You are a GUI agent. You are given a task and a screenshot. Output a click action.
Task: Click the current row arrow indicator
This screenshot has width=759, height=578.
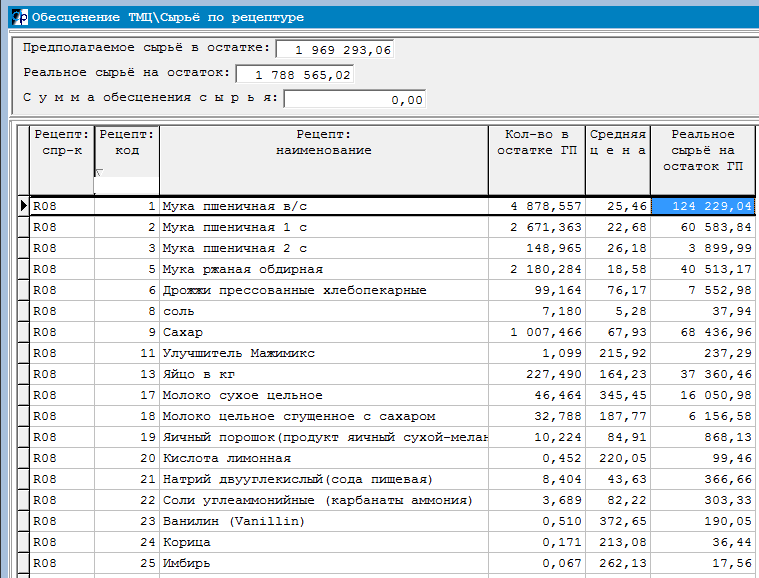pyautogui.click(x=22, y=206)
